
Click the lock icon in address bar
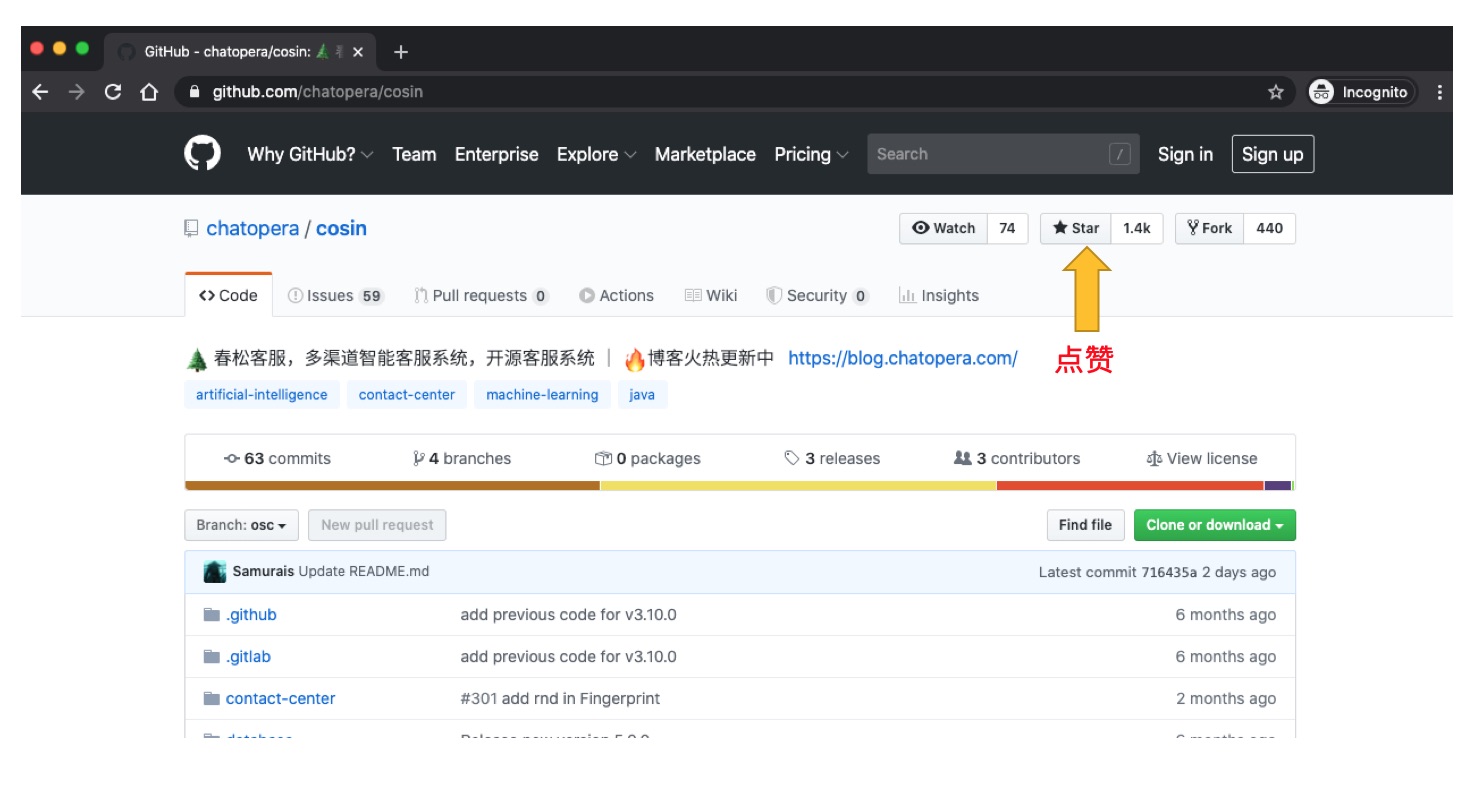[x=195, y=92]
